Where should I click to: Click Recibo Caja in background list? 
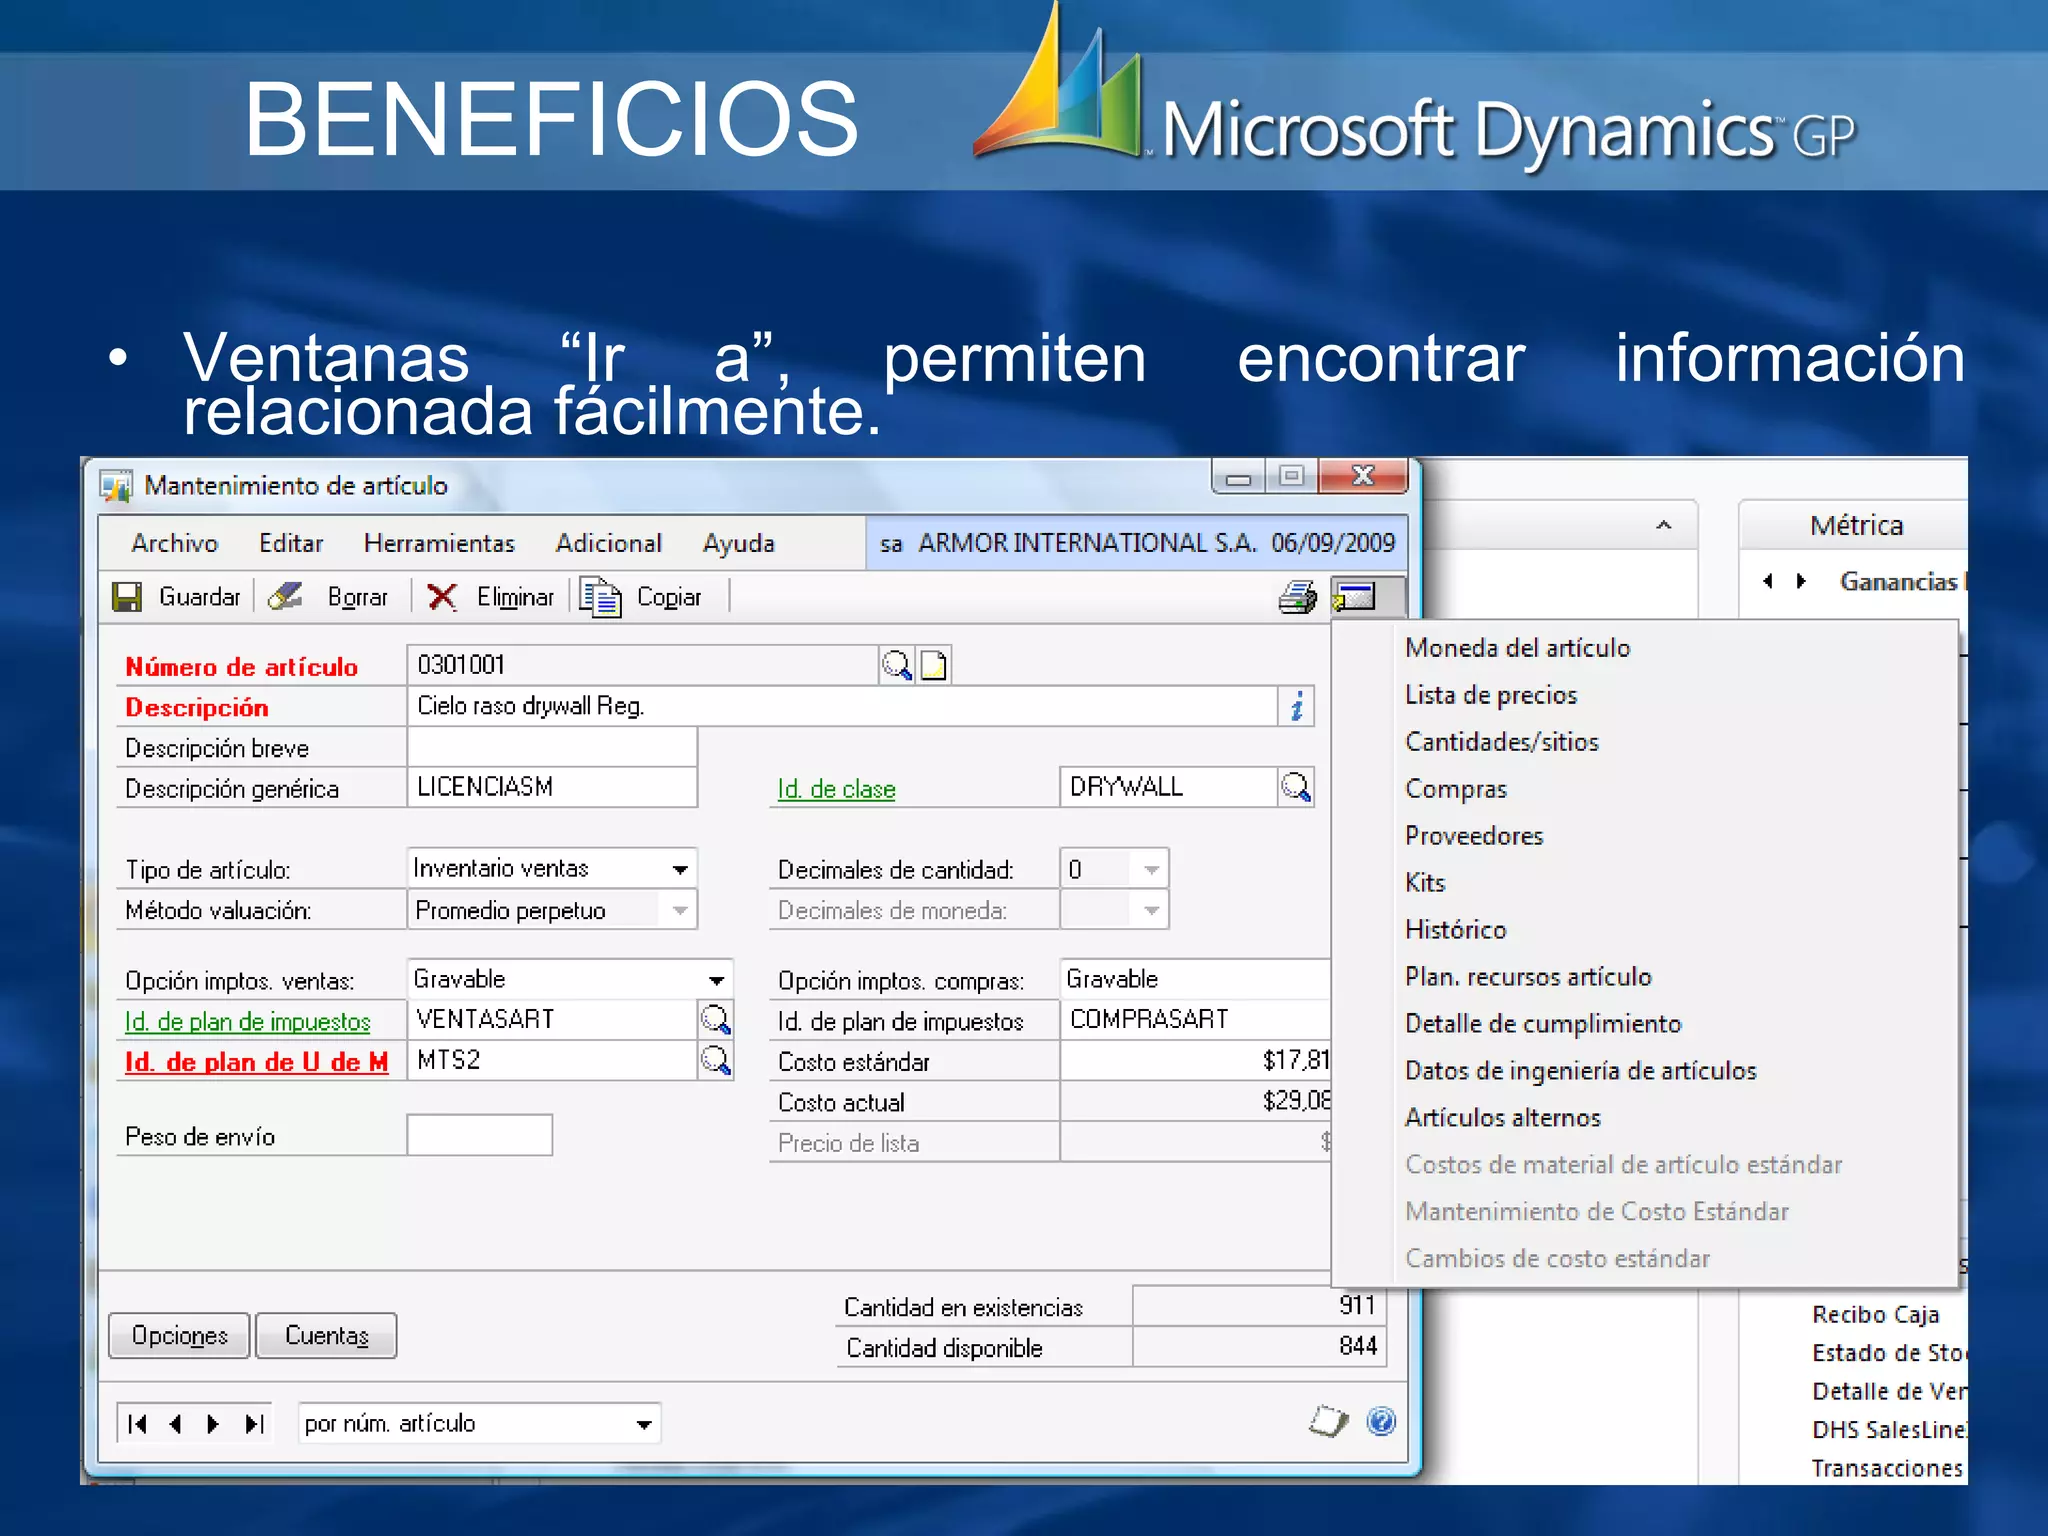pyautogui.click(x=1875, y=1314)
